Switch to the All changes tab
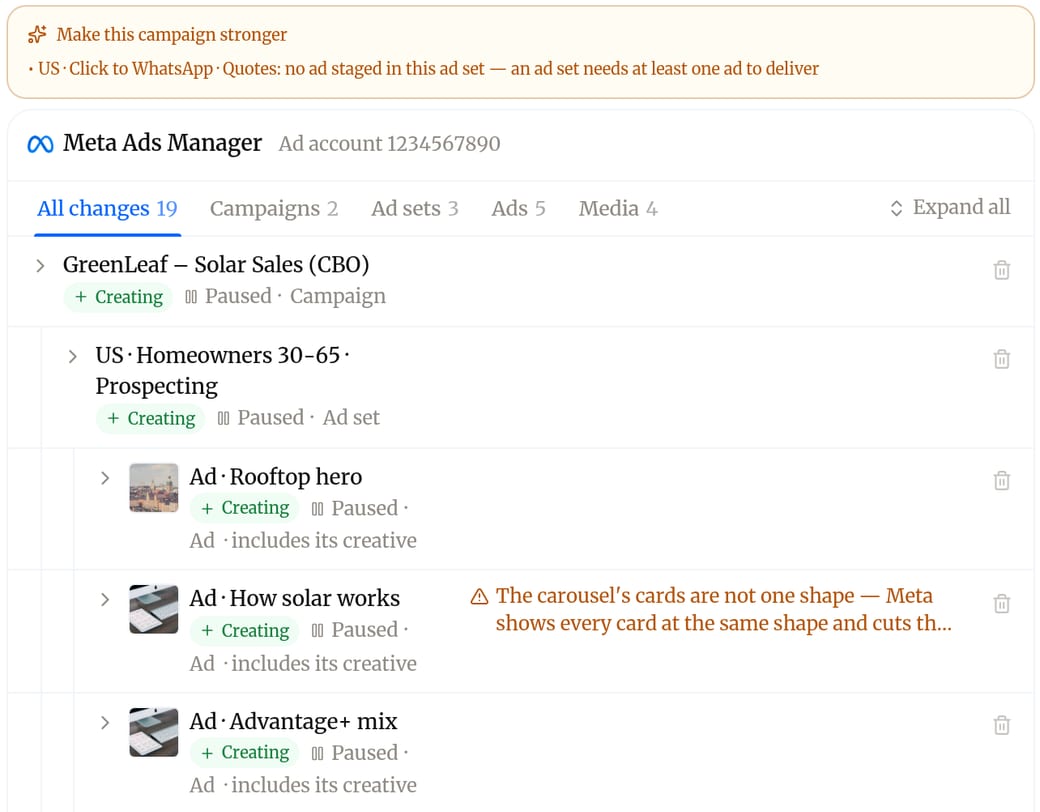Image resolution: width=1040 pixels, height=812 pixels. pos(107,208)
